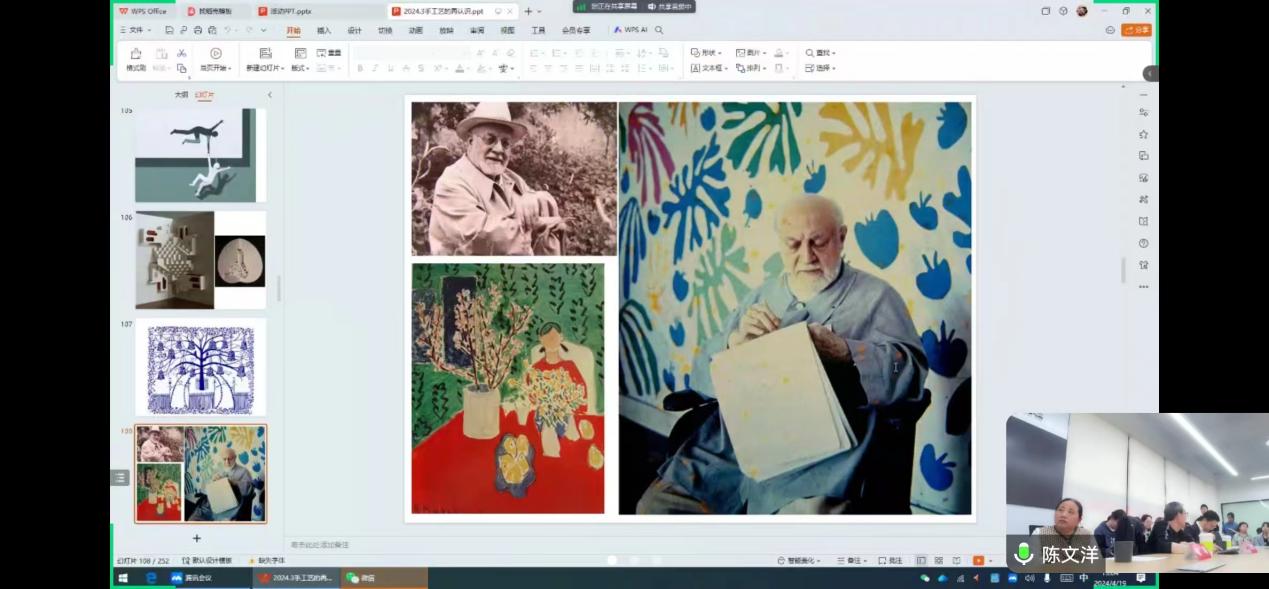The image size is (1269, 589).
Task: Click the Undo arrow icon
Action: [228, 30]
